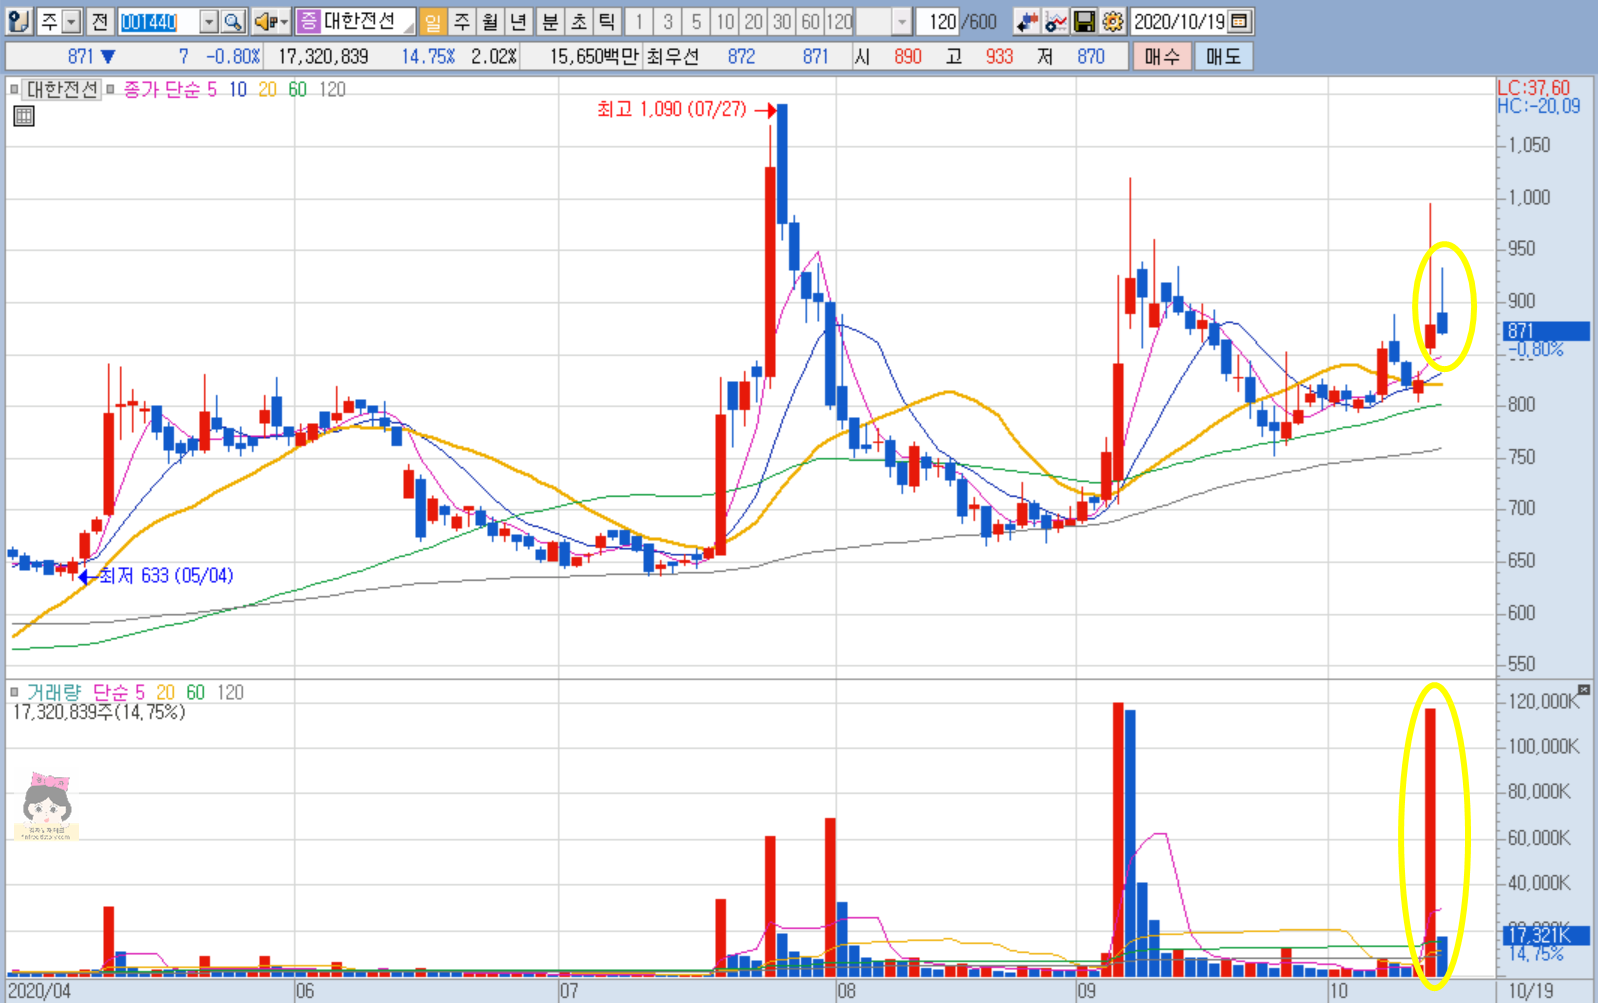Click the green 60 moving average legend
The height and width of the screenshot is (1003, 1598).
[297, 89]
